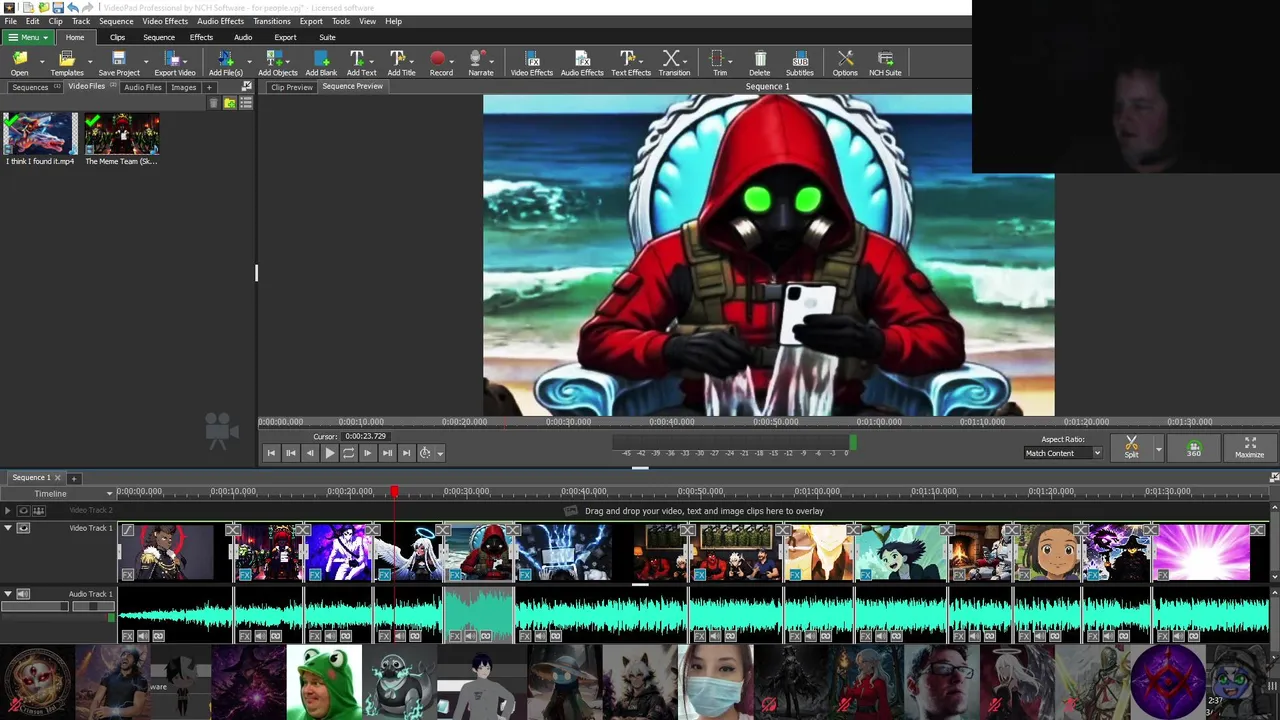Open the Transitions menu
The width and height of the screenshot is (1280, 720).
point(271,21)
